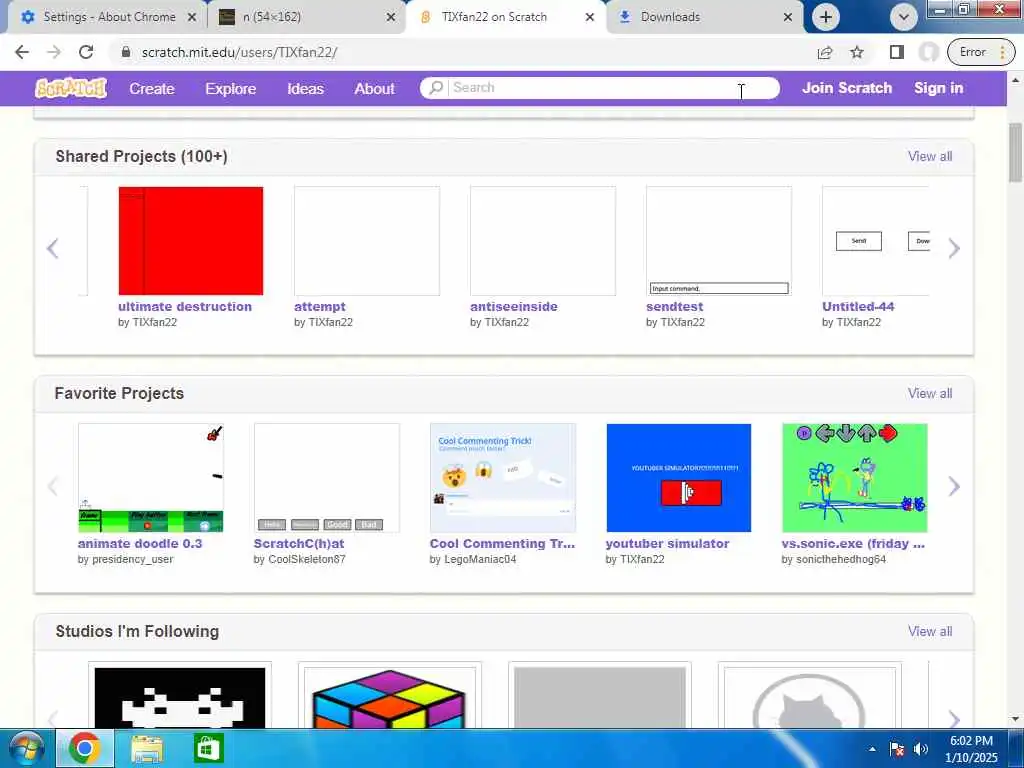
Task: Click the browser forward arrow
Action: (x=54, y=52)
